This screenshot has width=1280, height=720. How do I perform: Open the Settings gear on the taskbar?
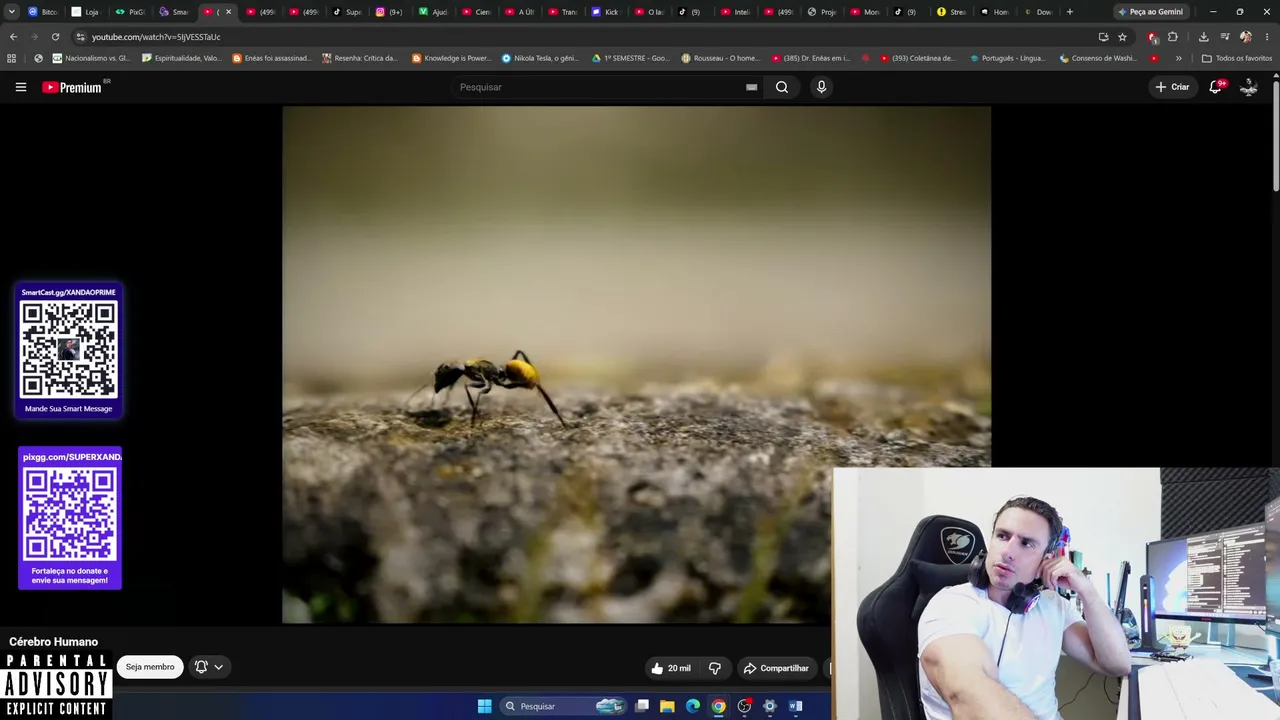pyautogui.click(x=769, y=706)
